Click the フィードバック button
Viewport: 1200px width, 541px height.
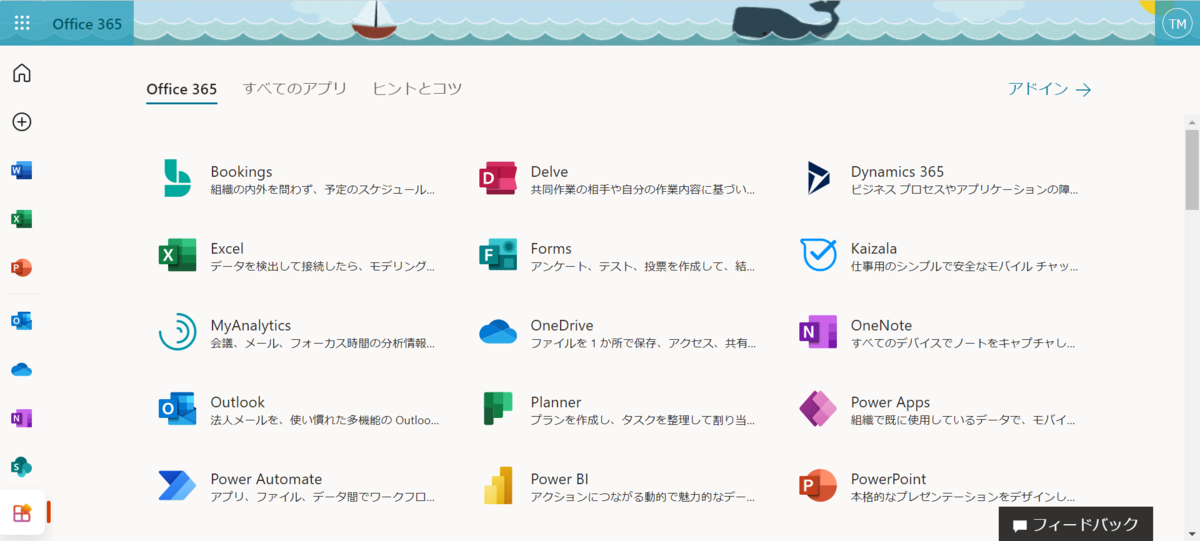(x=1075, y=524)
